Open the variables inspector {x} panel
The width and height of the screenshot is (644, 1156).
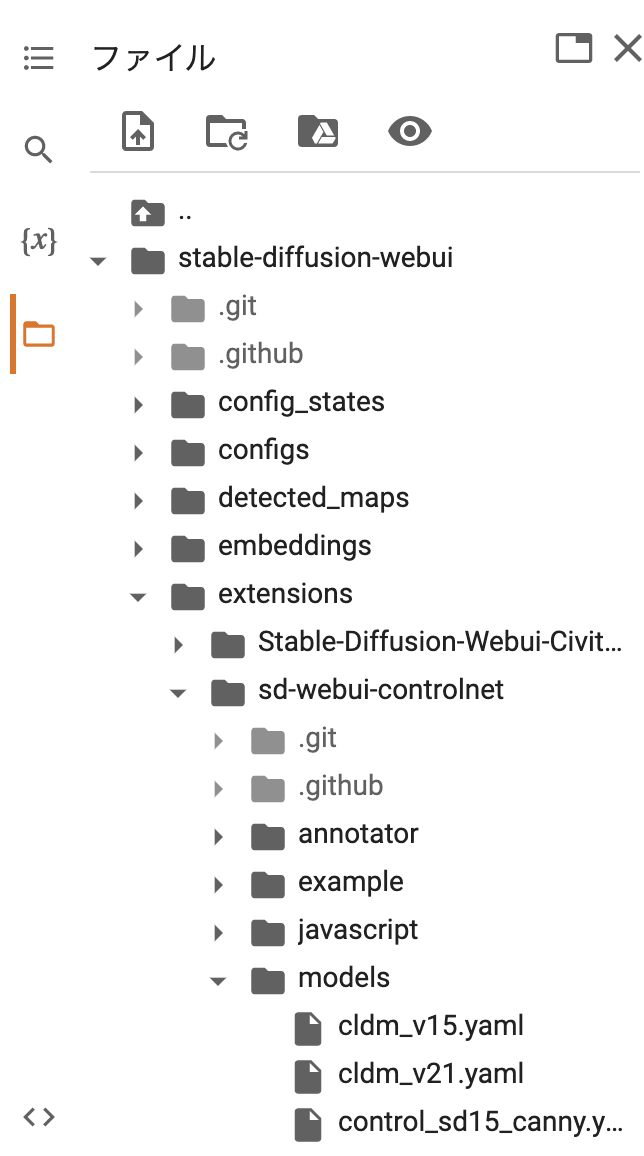point(39,241)
